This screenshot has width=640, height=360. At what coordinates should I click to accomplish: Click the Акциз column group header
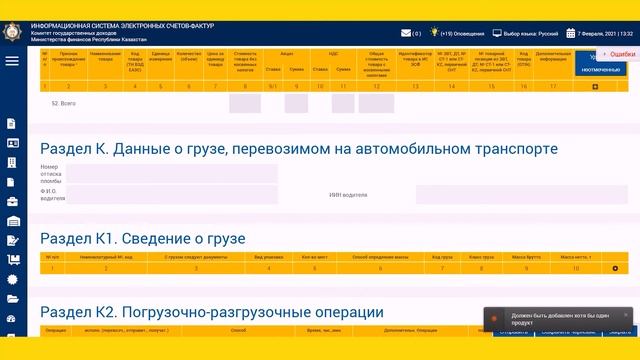[x=287, y=54]
